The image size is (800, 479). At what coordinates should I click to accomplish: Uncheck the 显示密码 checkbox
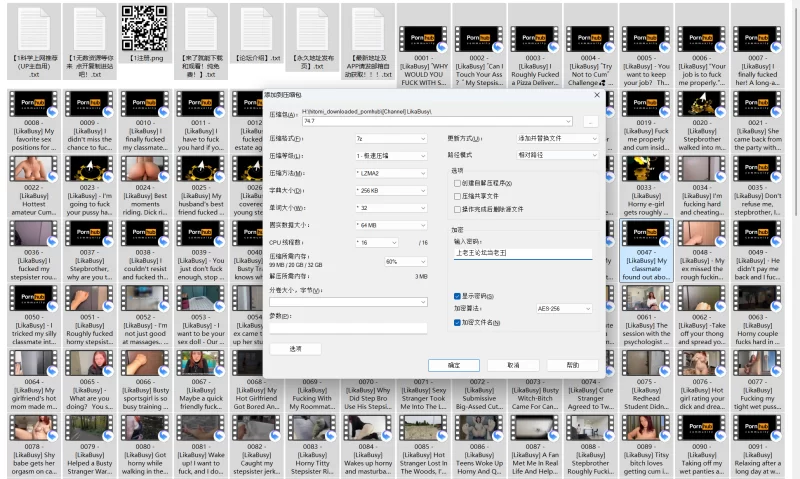point(457,297)
